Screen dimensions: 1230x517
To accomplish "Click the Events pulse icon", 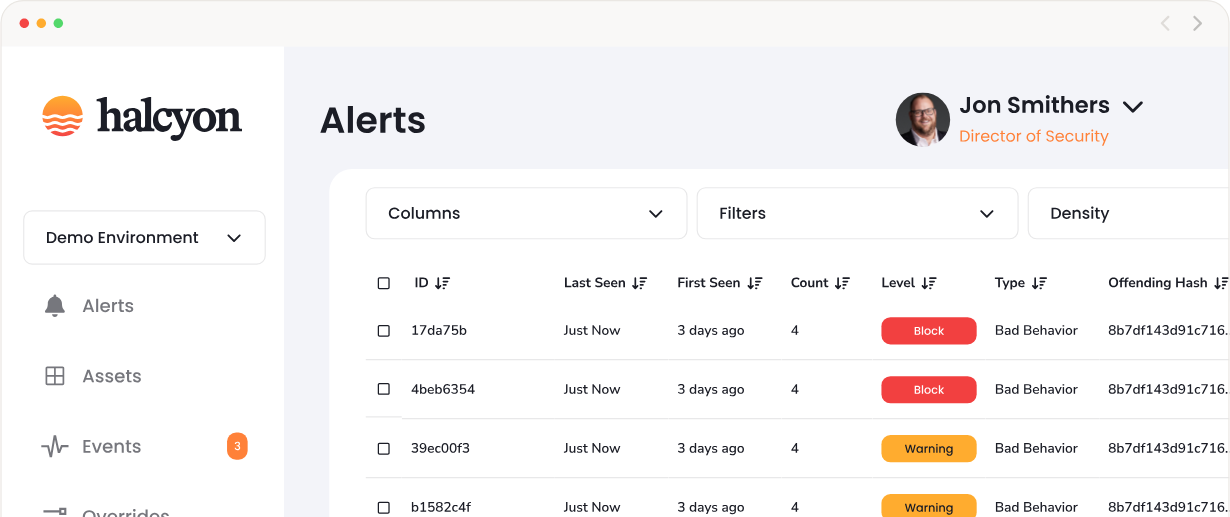I will pos(55,447).
